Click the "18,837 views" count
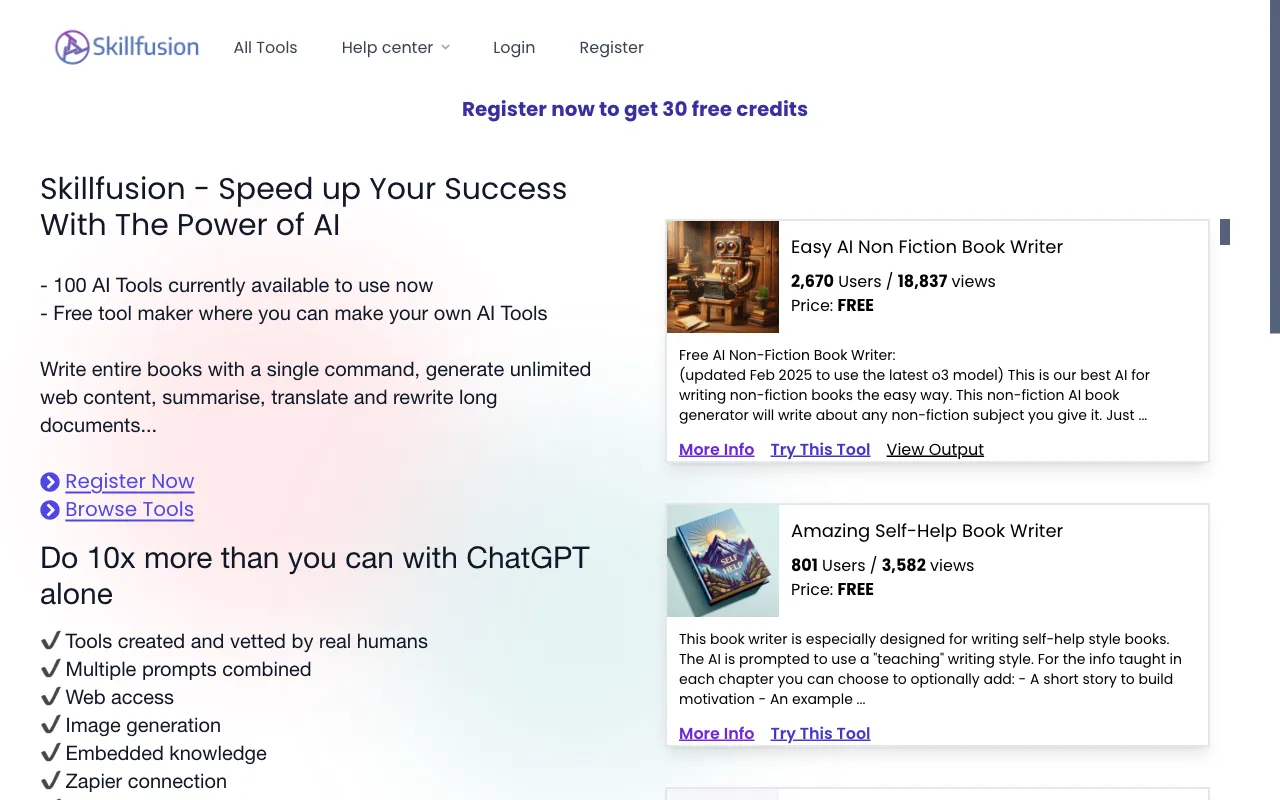The width and height of the screenshot is (1280, 800). [x=946, y=281]
